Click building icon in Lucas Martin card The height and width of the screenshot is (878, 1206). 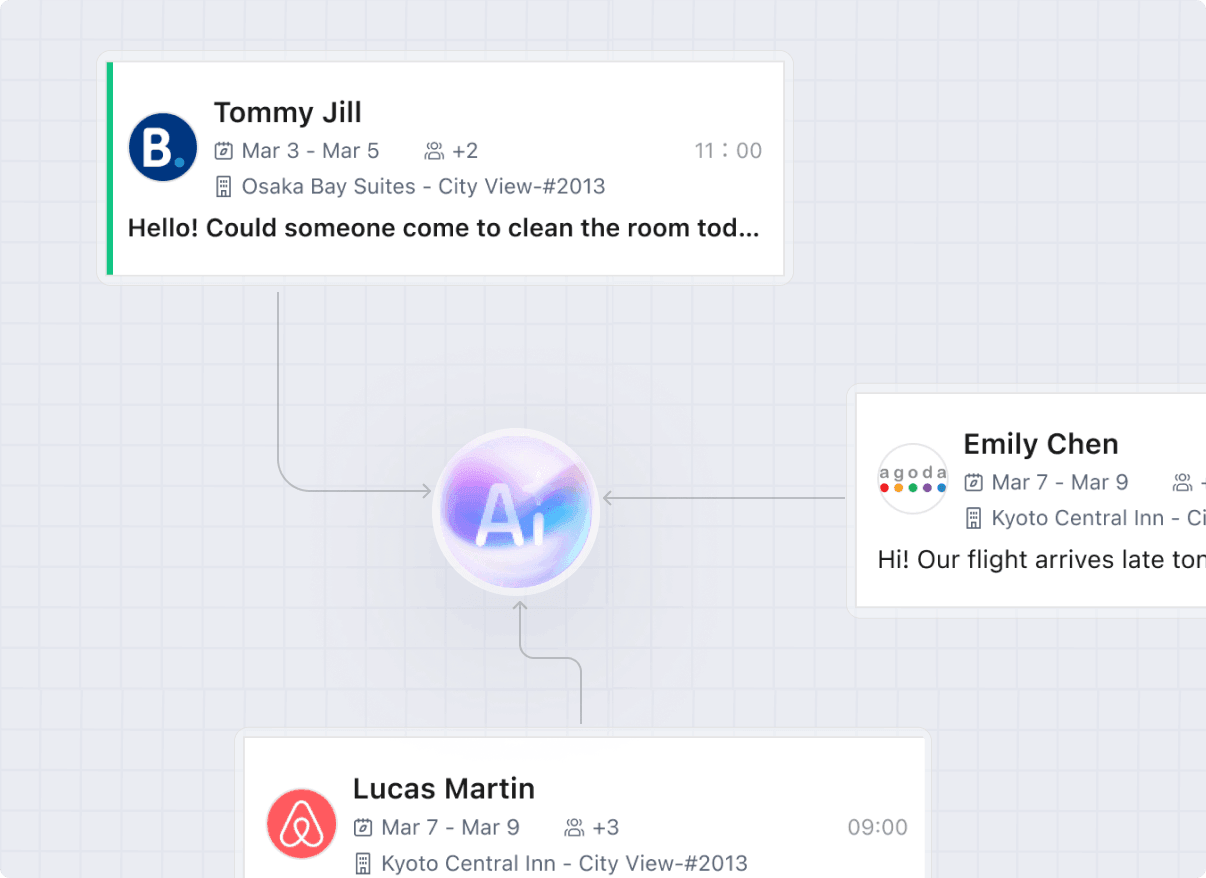coord(363,863)
